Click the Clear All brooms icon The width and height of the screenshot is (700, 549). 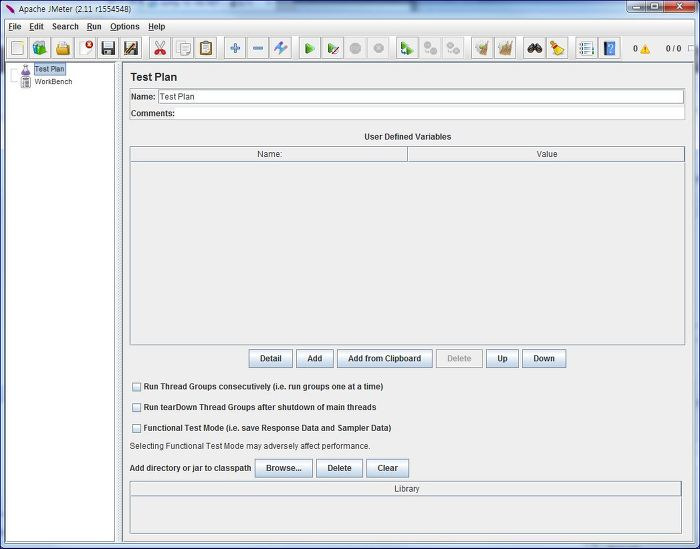[505, 48]
